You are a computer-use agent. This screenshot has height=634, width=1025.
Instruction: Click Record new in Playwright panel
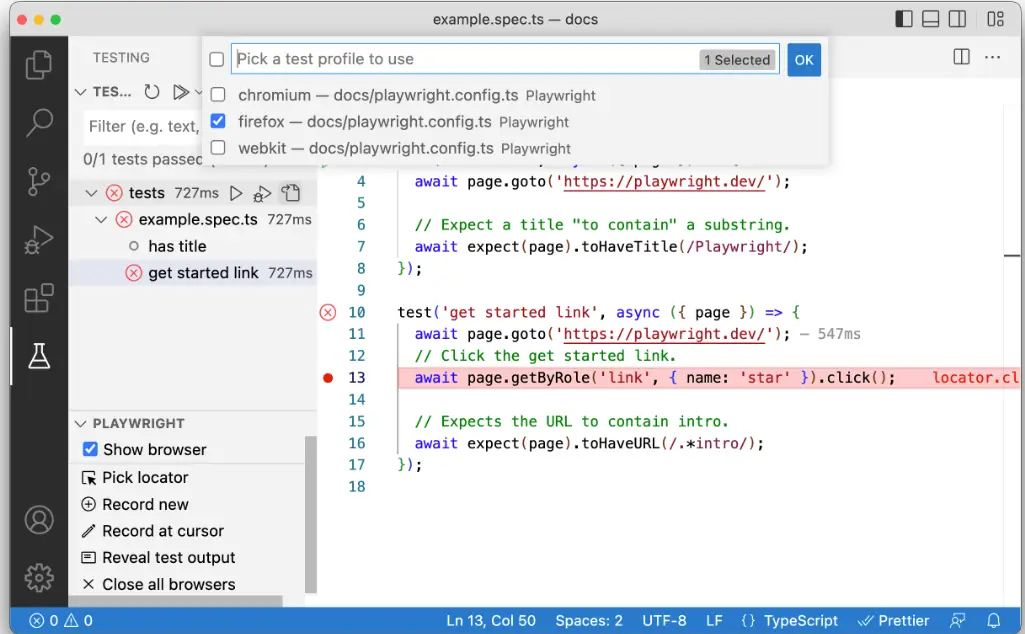coord(145,505)
